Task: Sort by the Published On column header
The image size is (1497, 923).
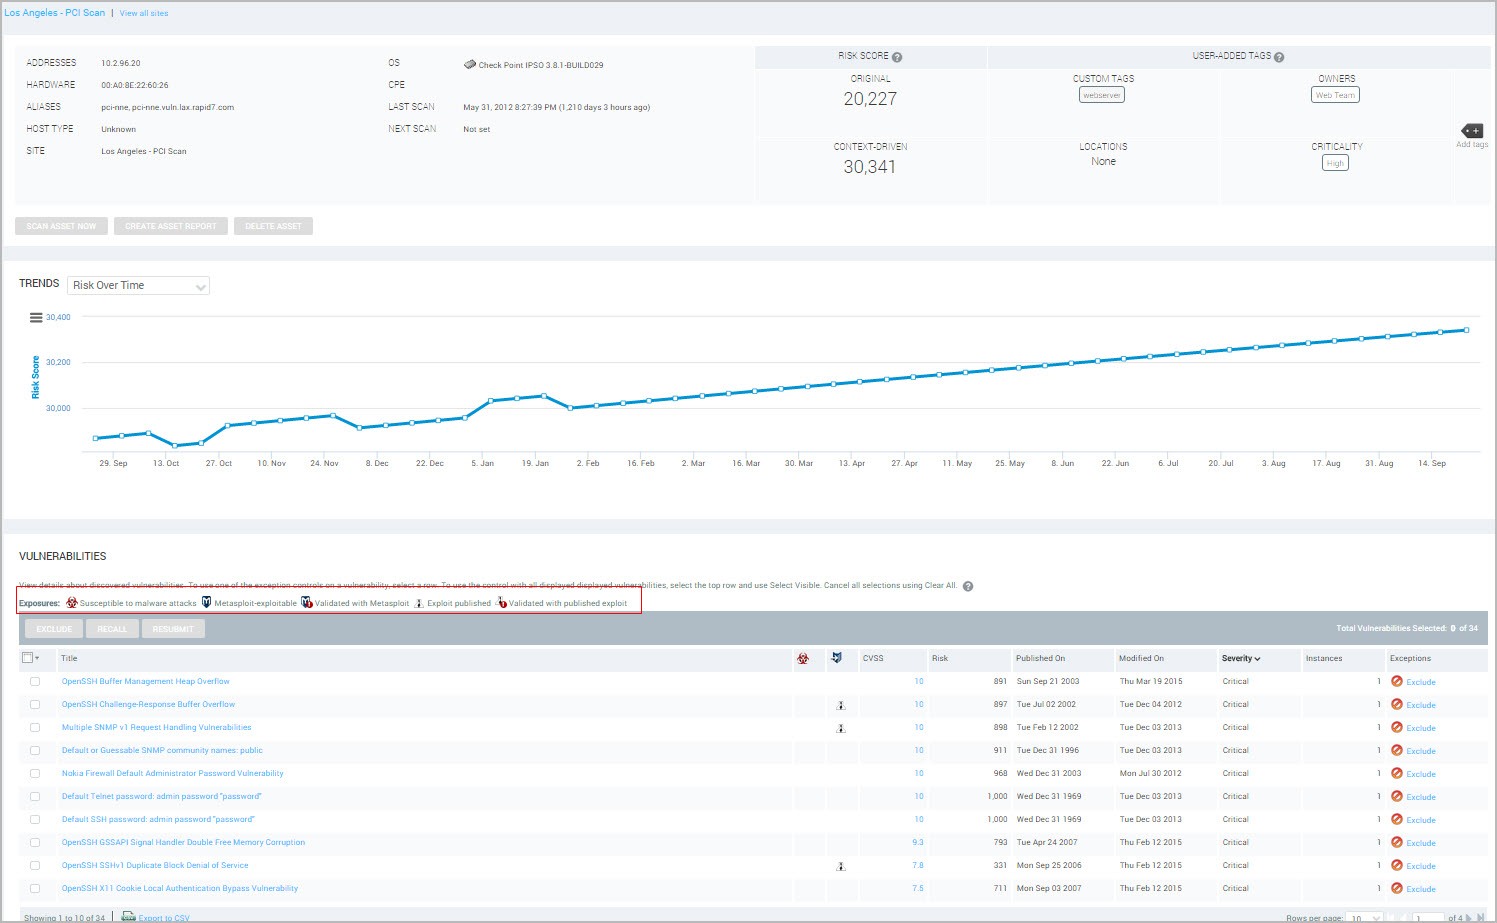Action: (1040, 658)
